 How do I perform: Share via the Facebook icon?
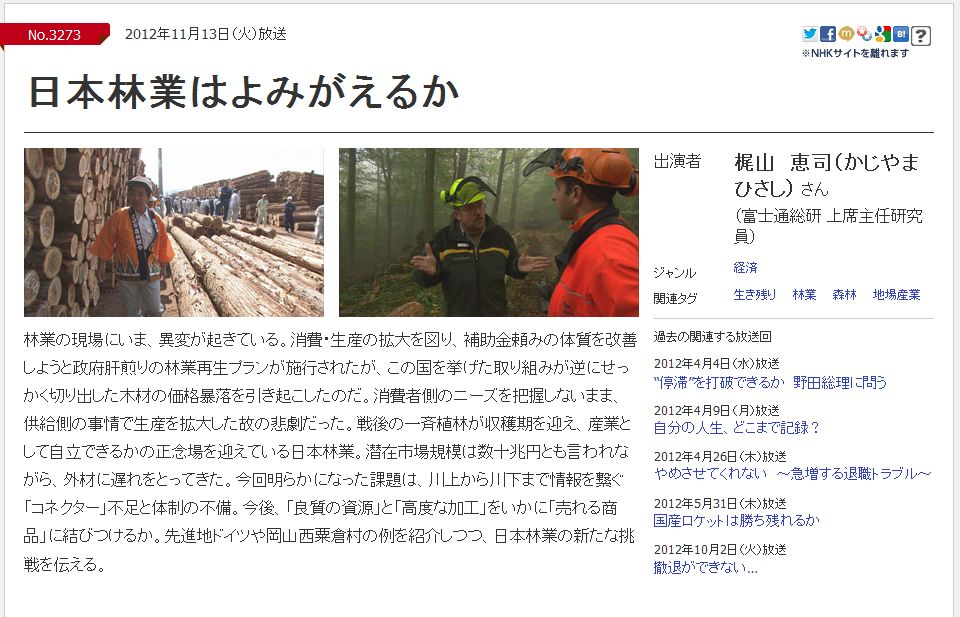[828, 34]
